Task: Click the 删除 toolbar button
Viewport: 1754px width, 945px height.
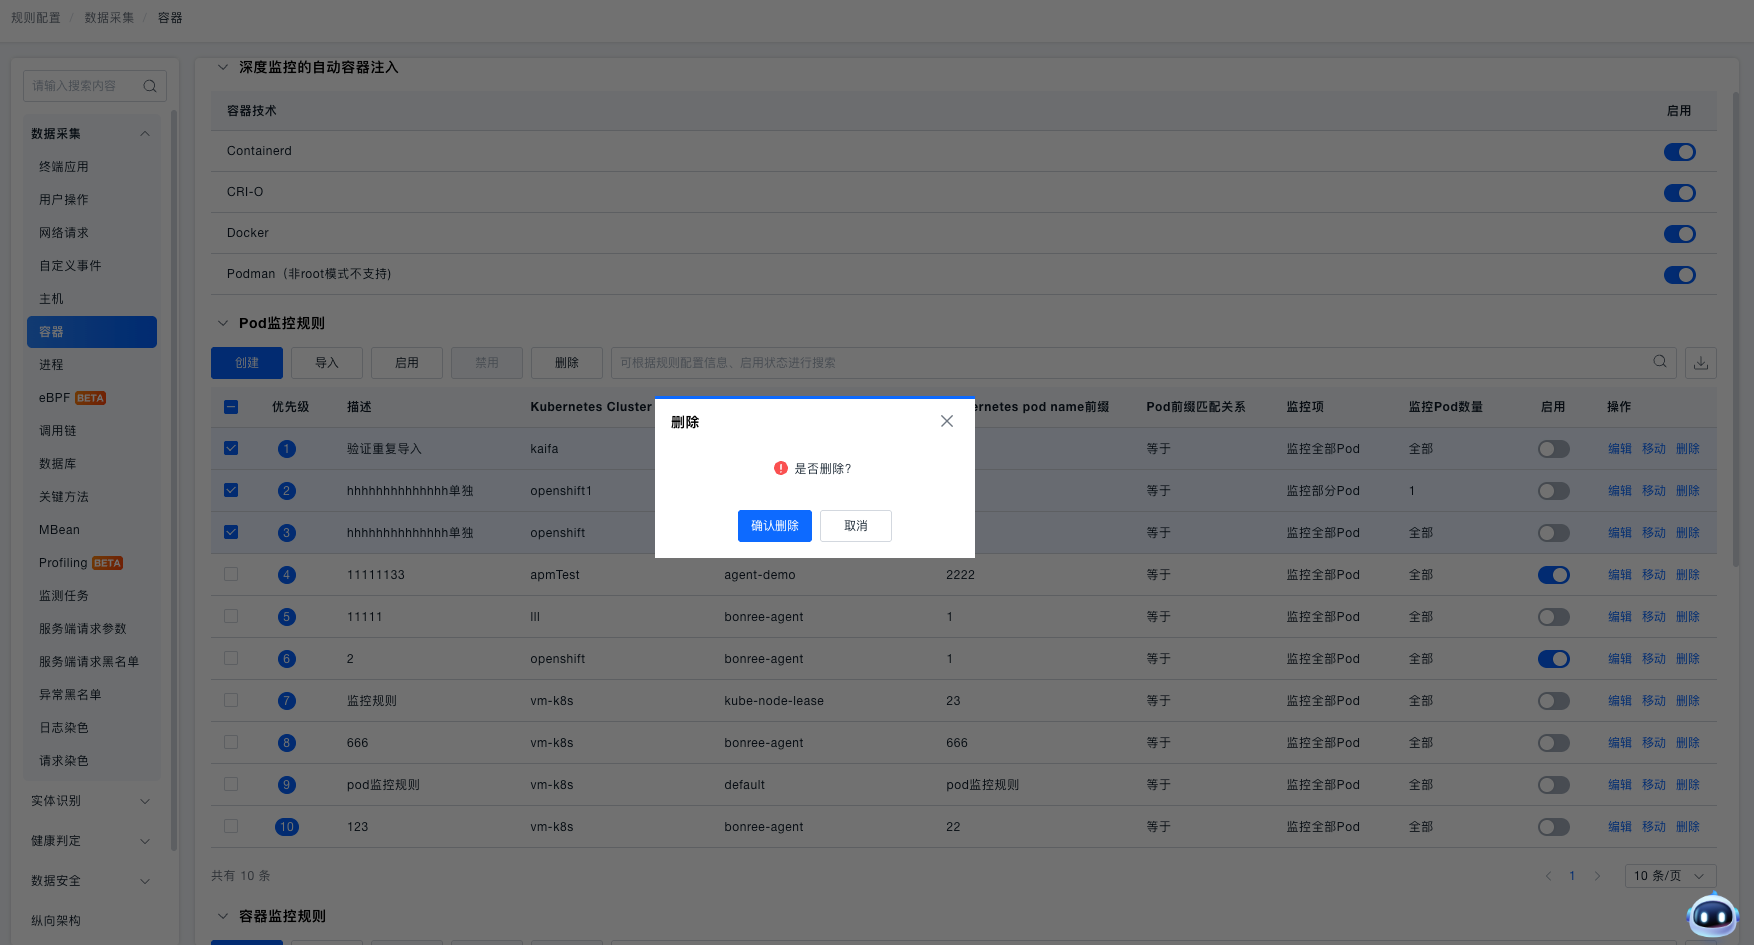Action: point(567,363)
